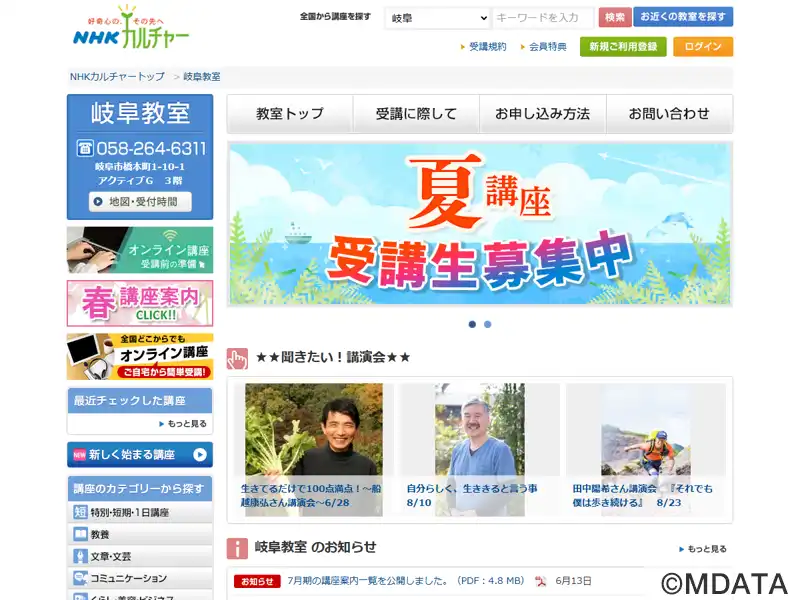Screen dimensions: 800x600
Task: Select the second banner carousel dot
Action: (488, 324)
